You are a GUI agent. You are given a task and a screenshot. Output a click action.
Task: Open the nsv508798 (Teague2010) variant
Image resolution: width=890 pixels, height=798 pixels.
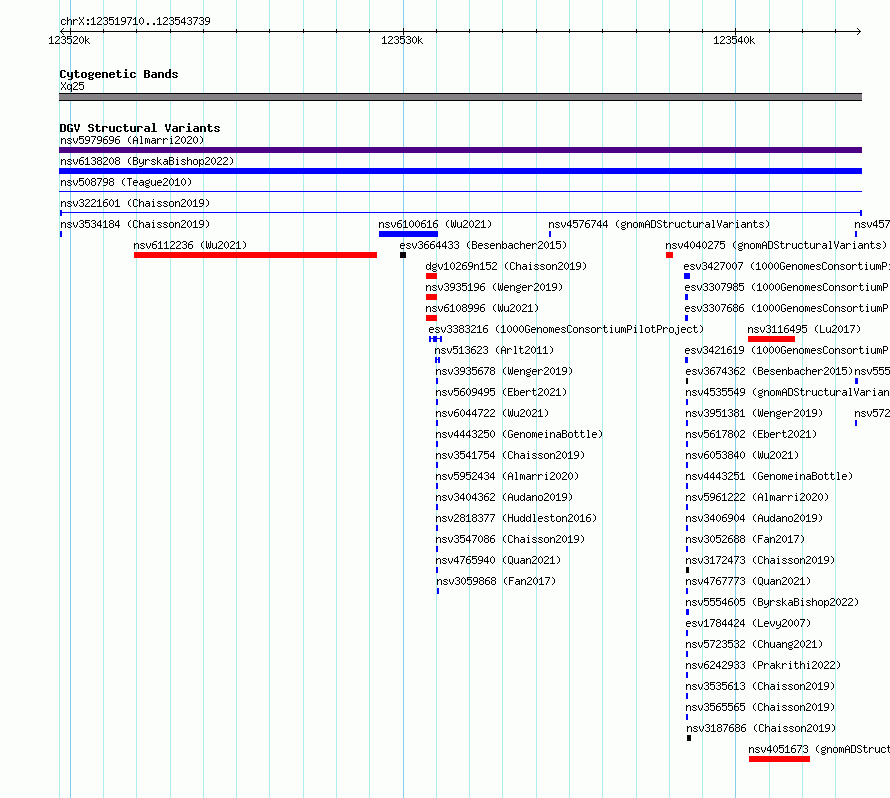[x=126, y=182]
